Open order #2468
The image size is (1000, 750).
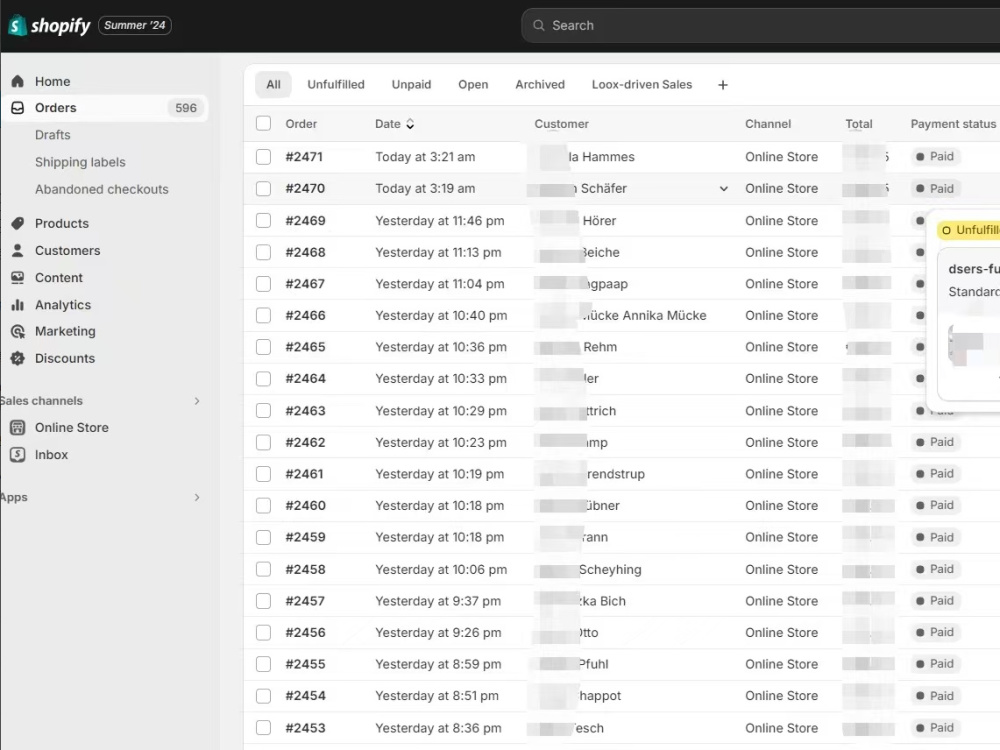pyautogui.click(x=305, y=253)
